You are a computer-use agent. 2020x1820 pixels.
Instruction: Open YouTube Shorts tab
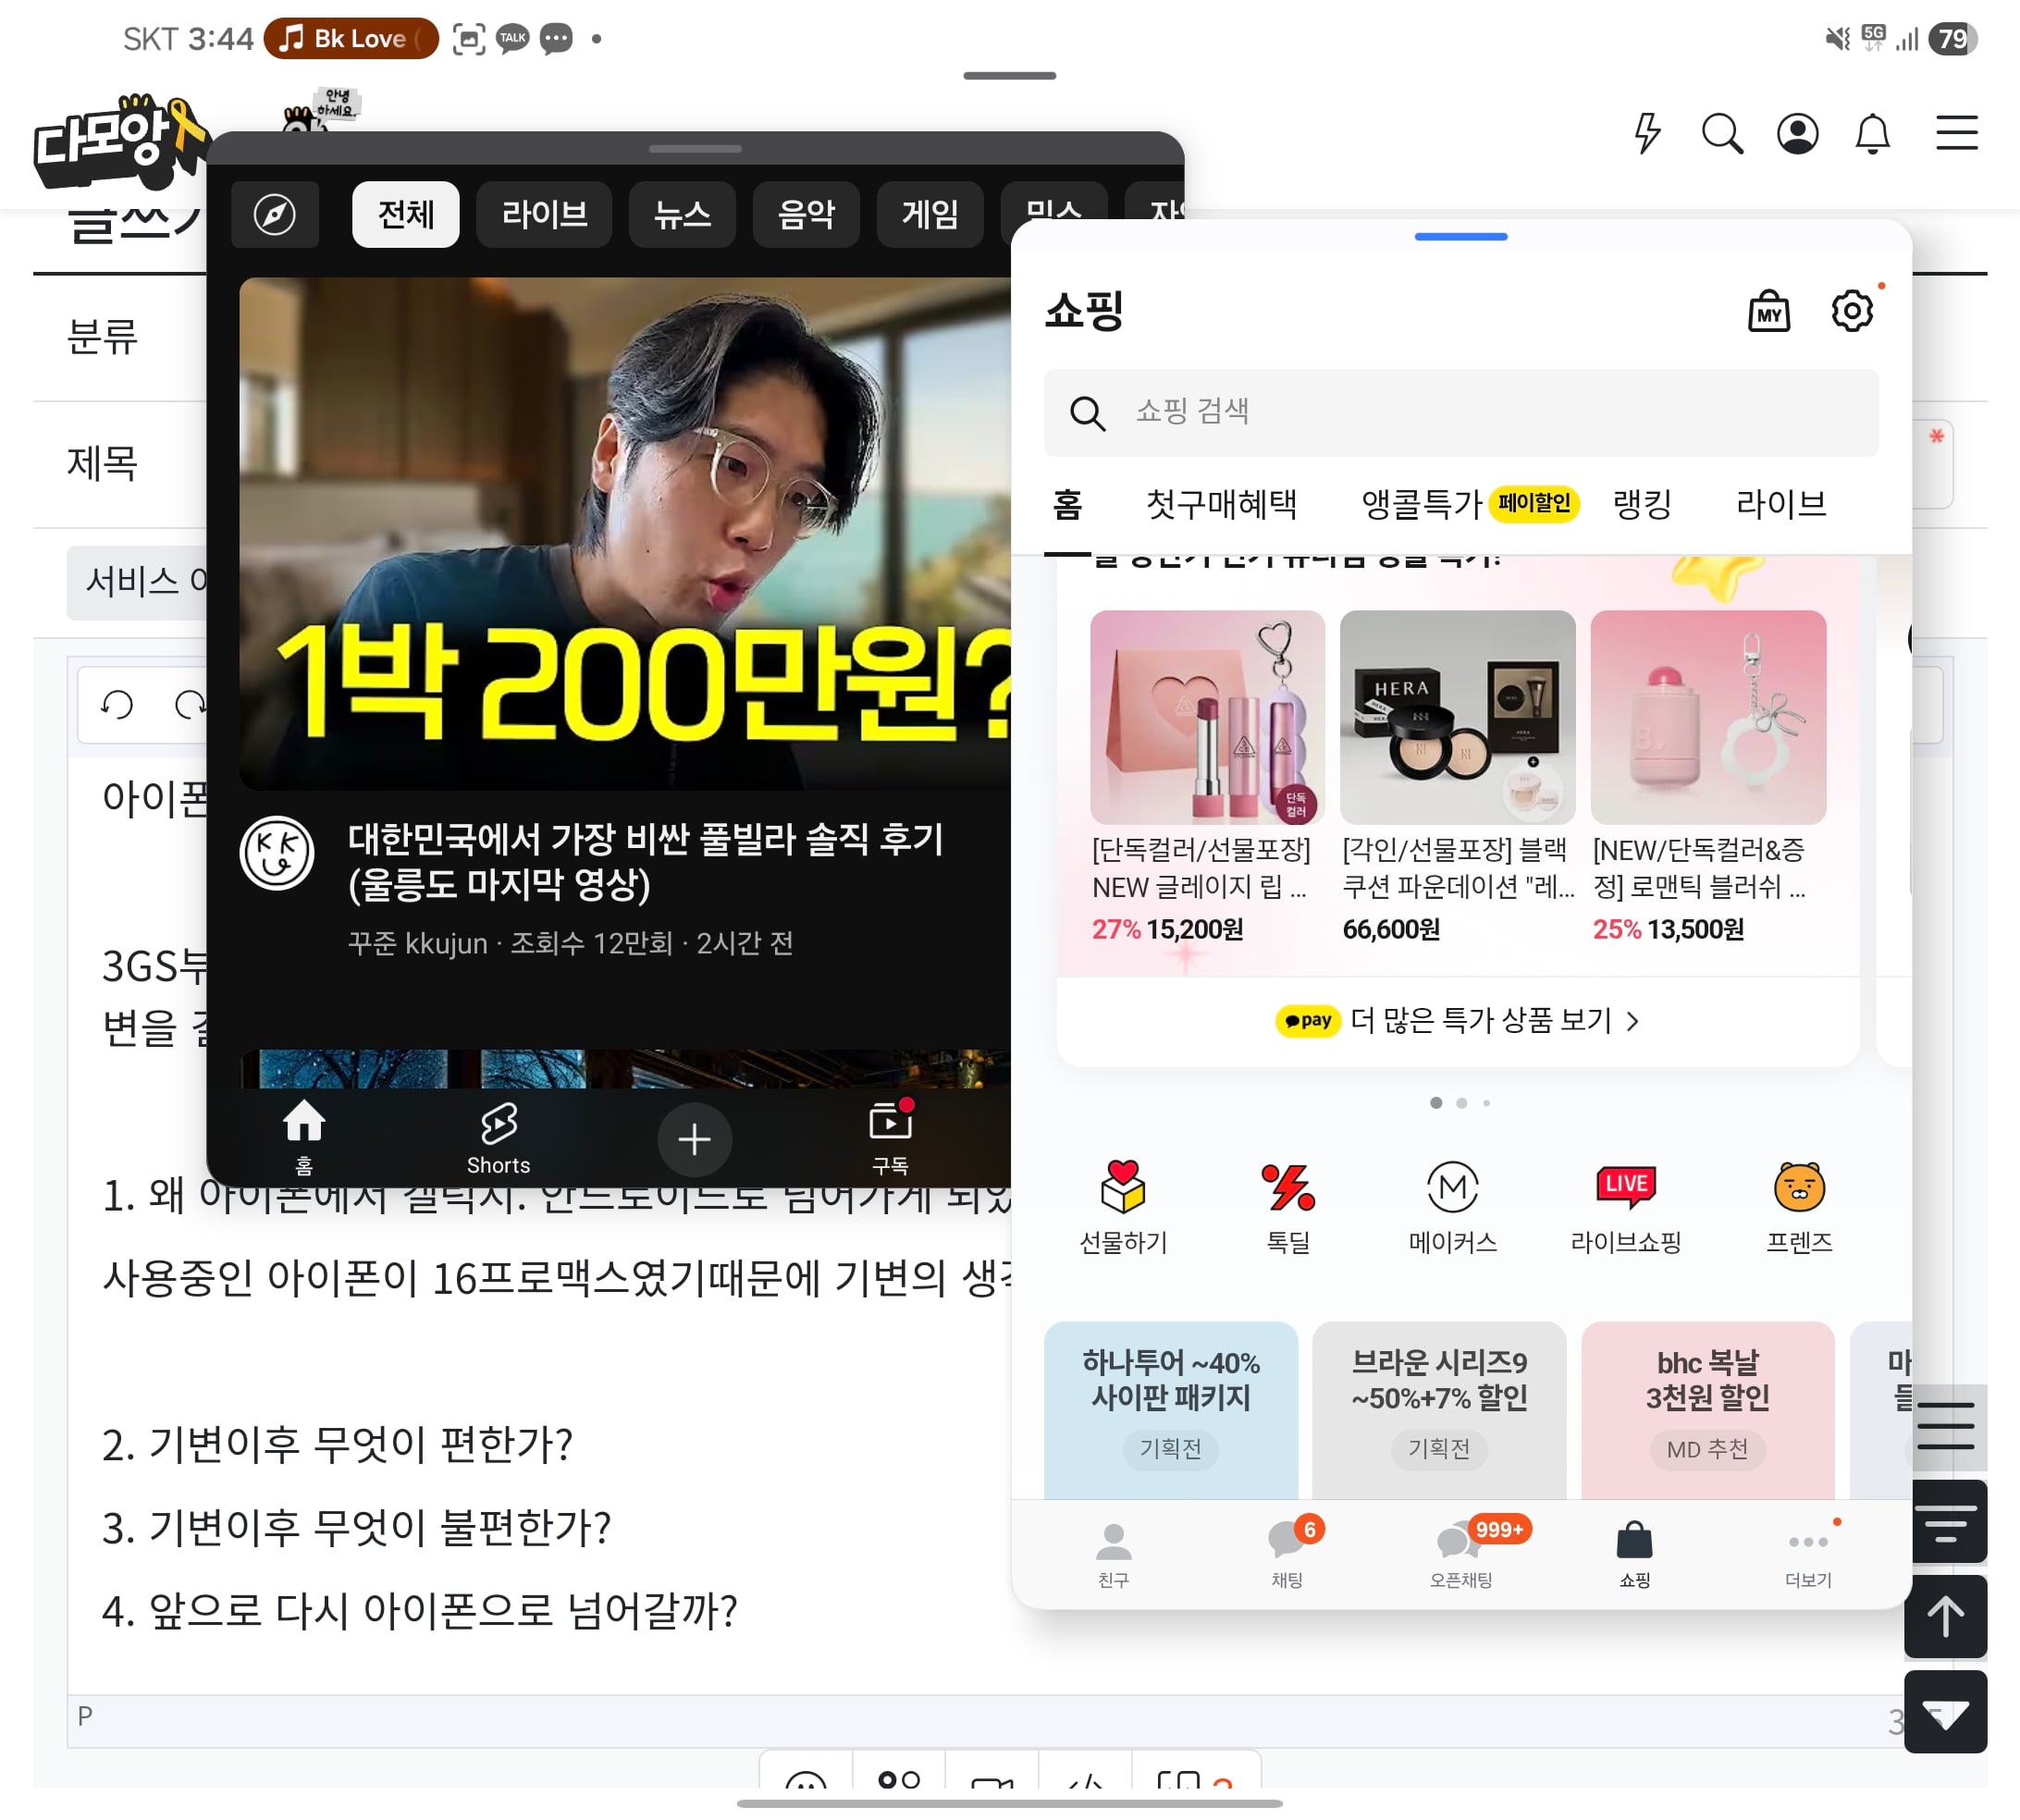point(498,1138)
